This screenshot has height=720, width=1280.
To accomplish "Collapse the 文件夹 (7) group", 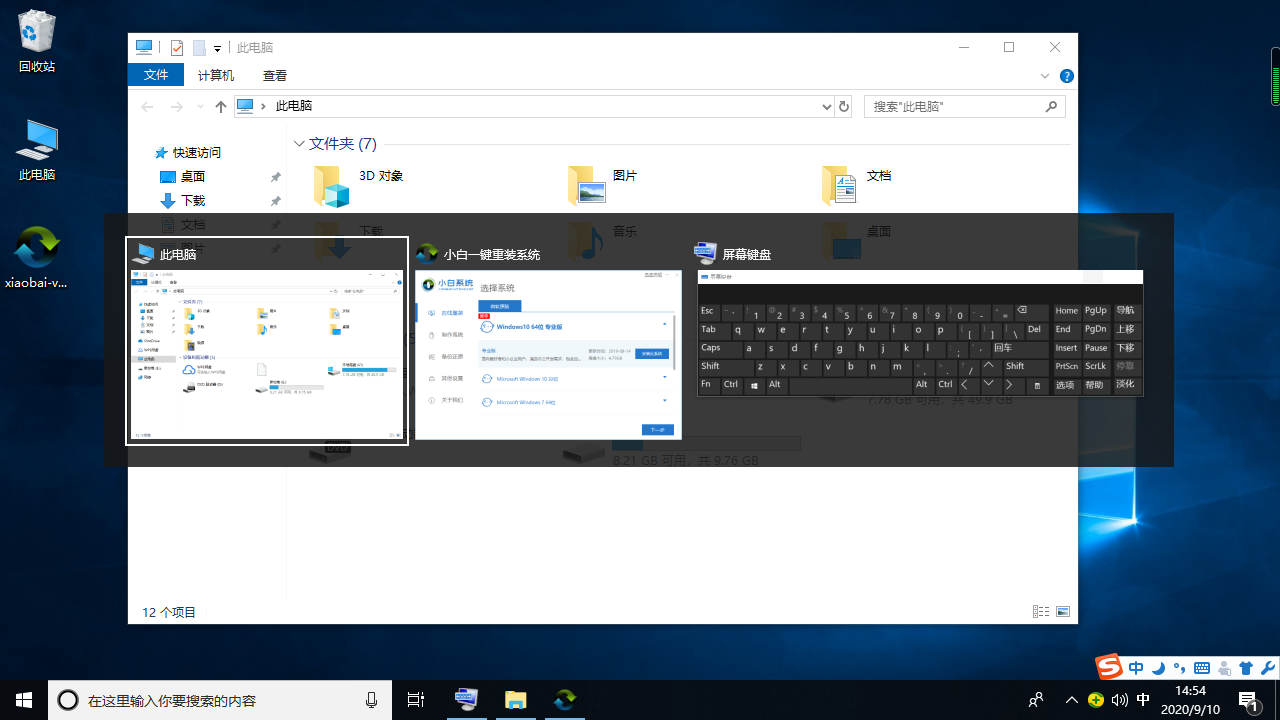I will click(299, 144).
